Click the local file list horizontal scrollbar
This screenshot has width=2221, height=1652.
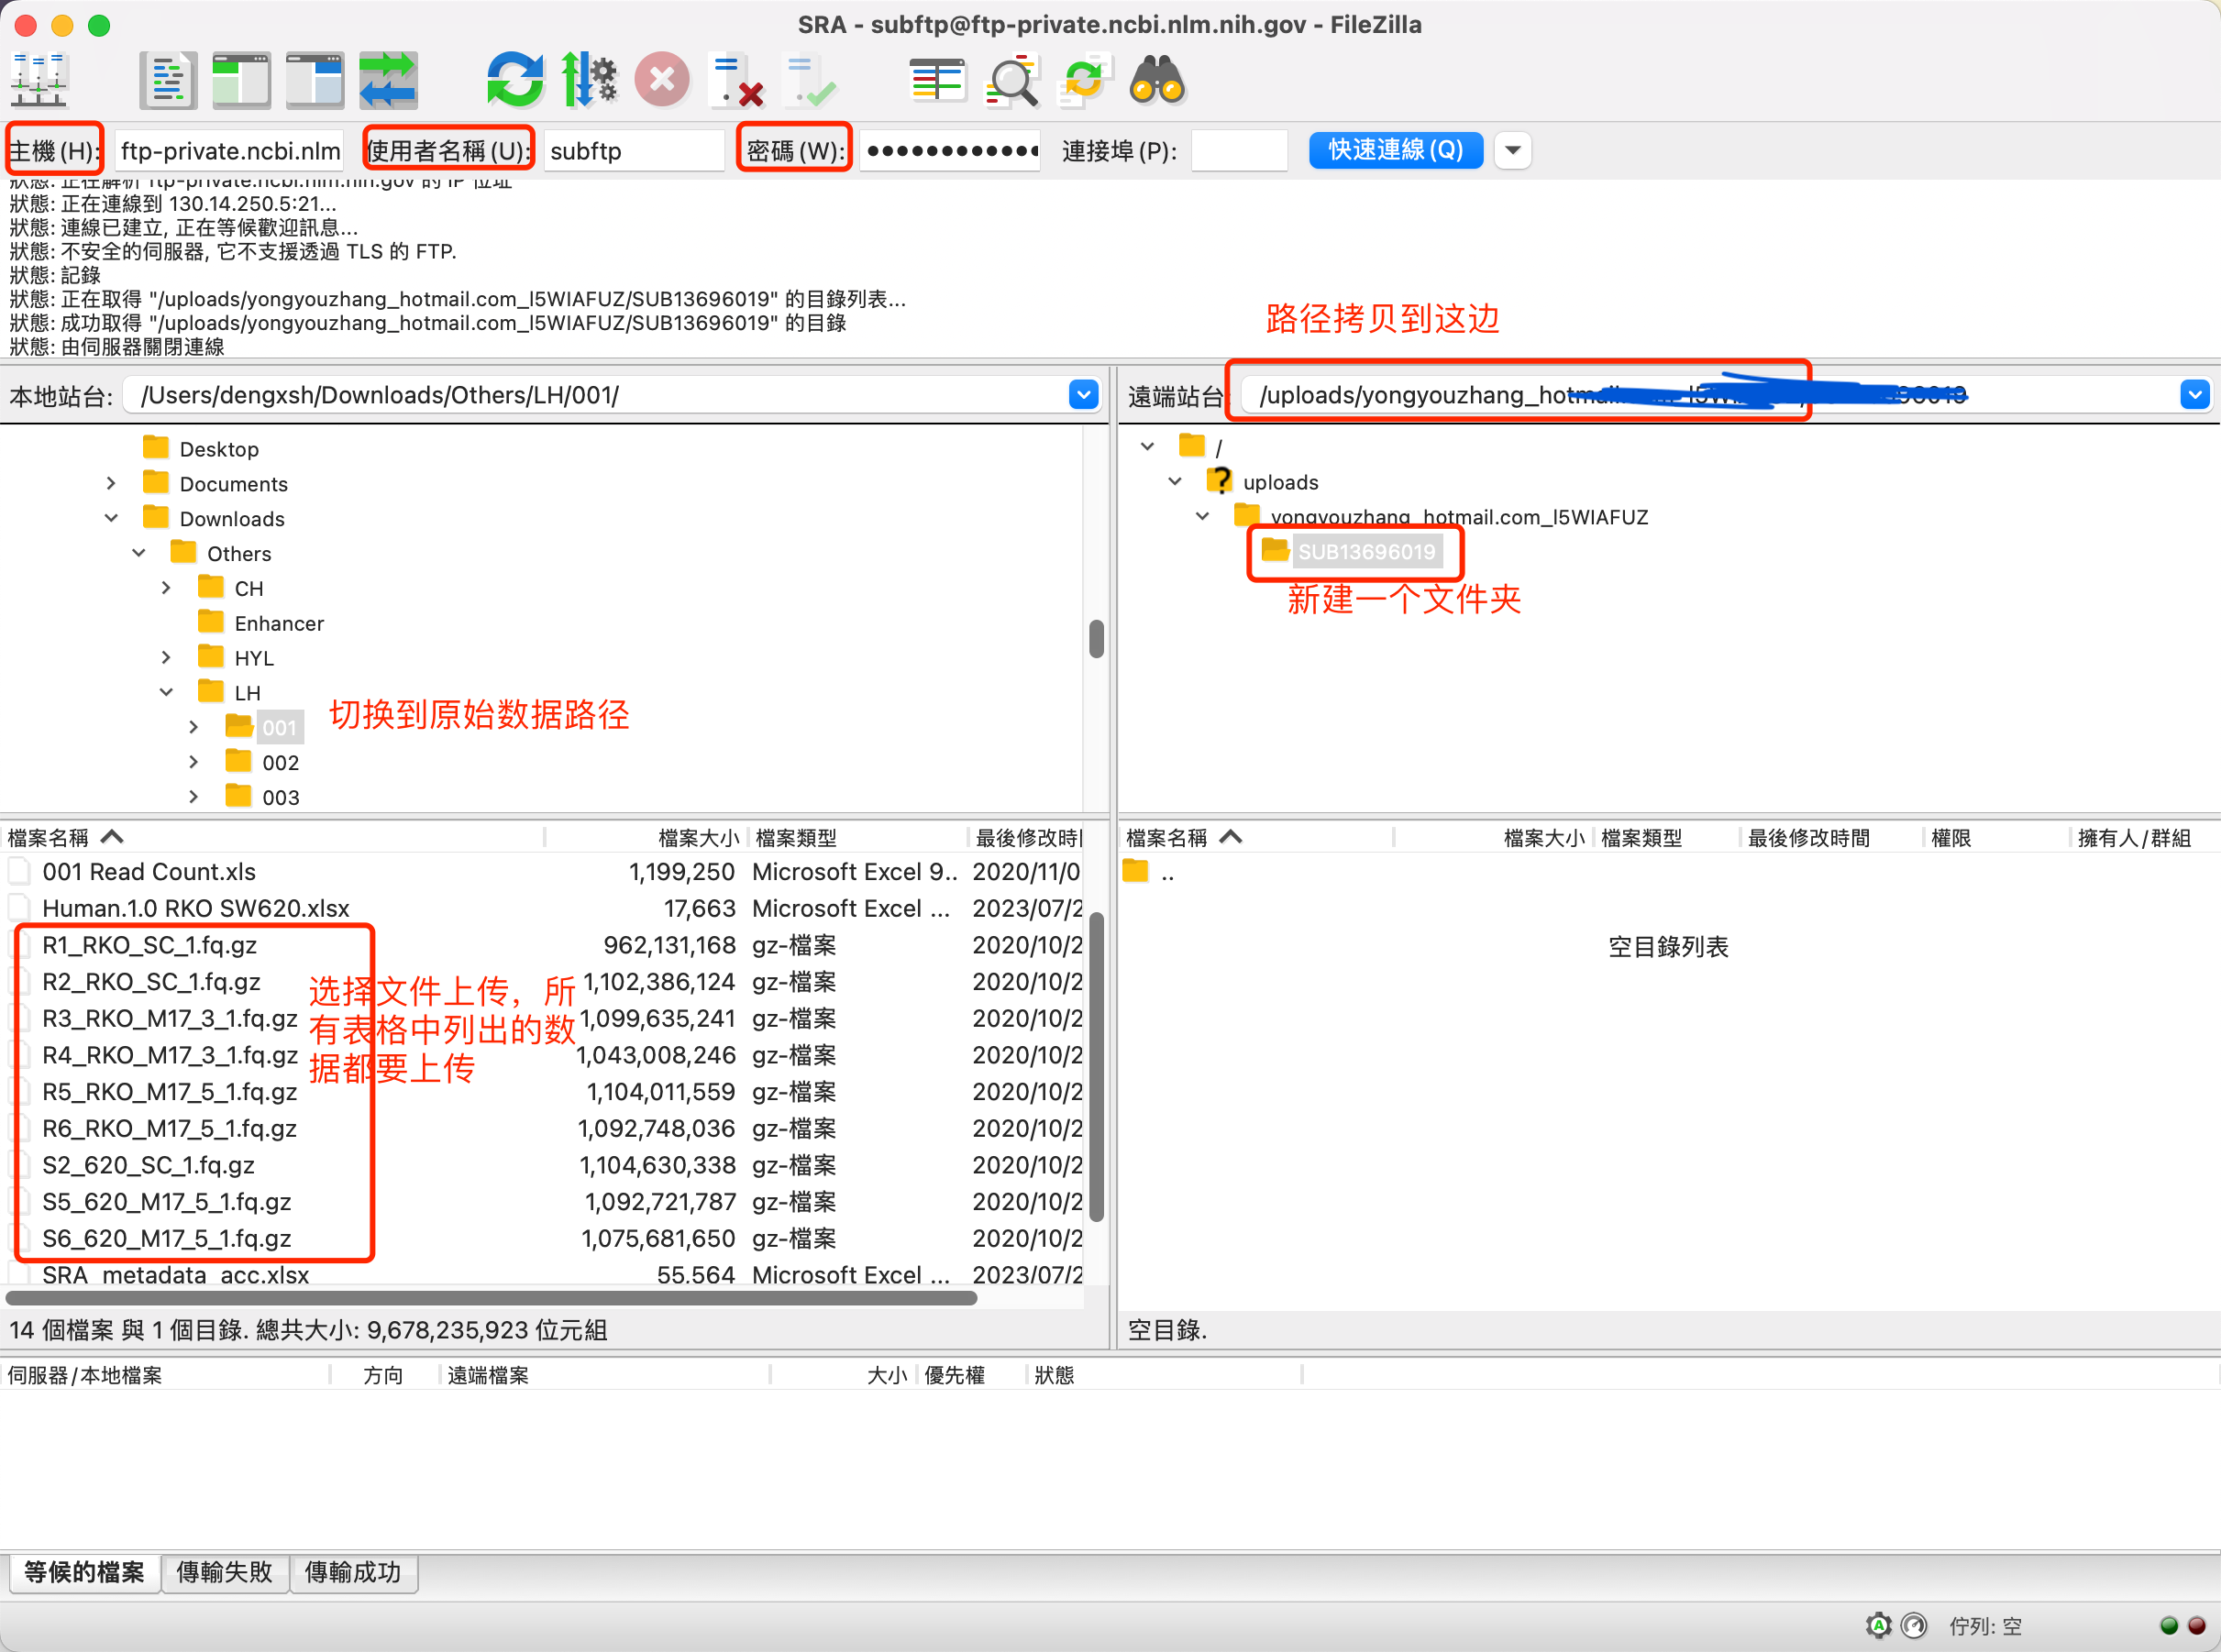(490, 1298)
